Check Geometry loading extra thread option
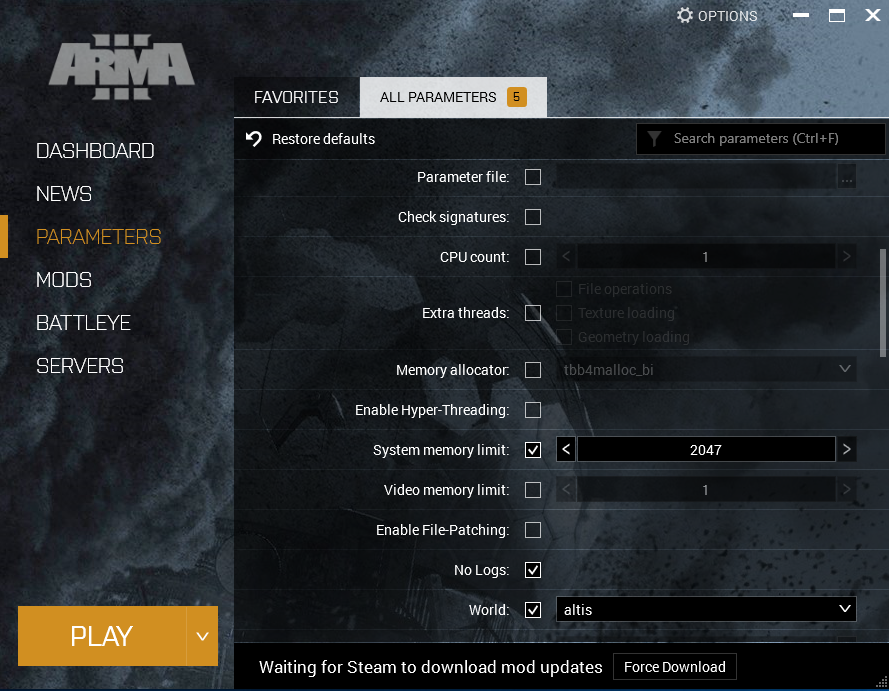The image size is (889, 691). (x=564, y=337)
